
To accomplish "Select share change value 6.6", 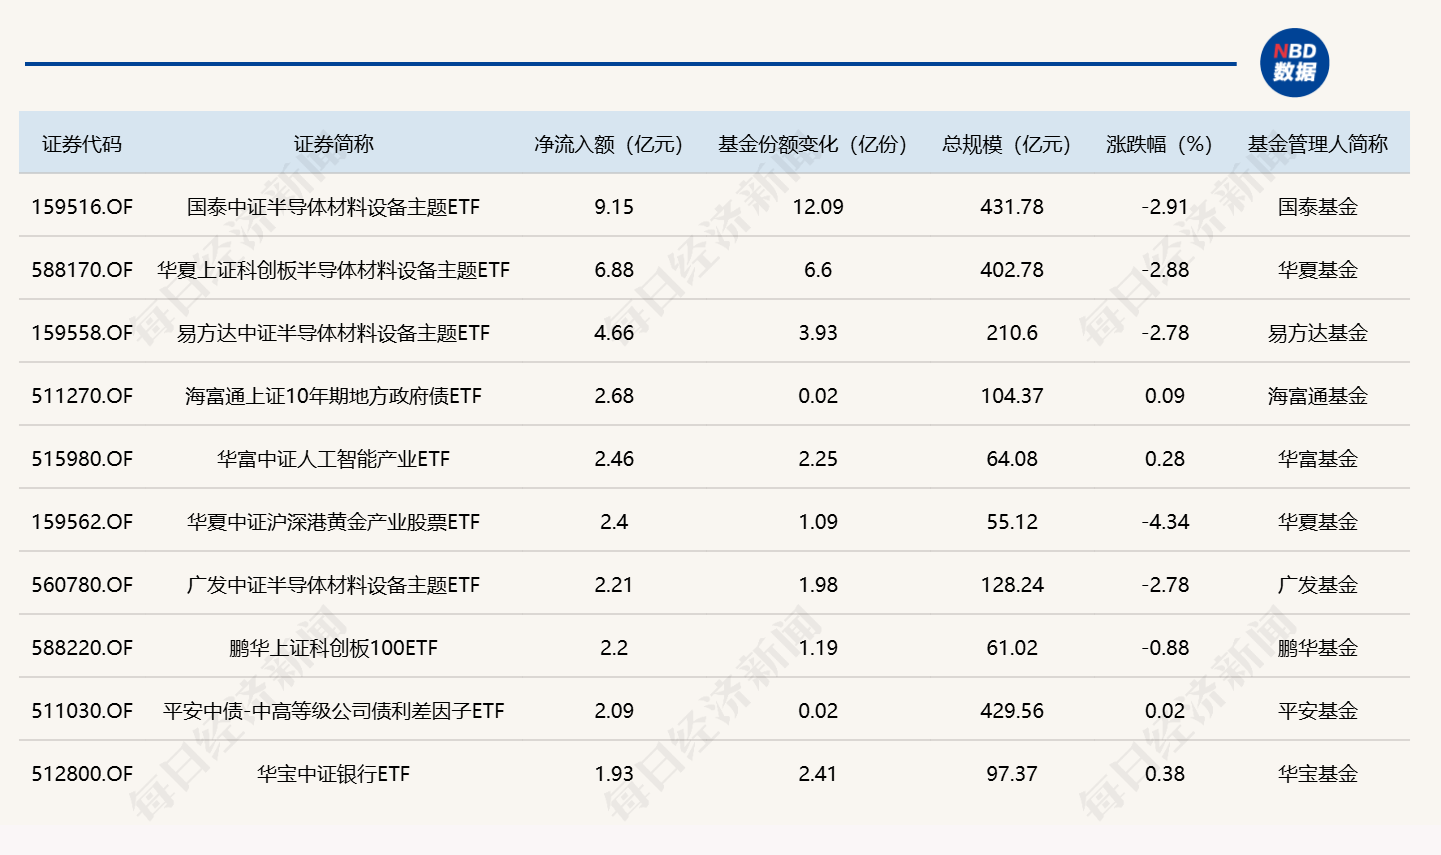I will pos(818,270).
